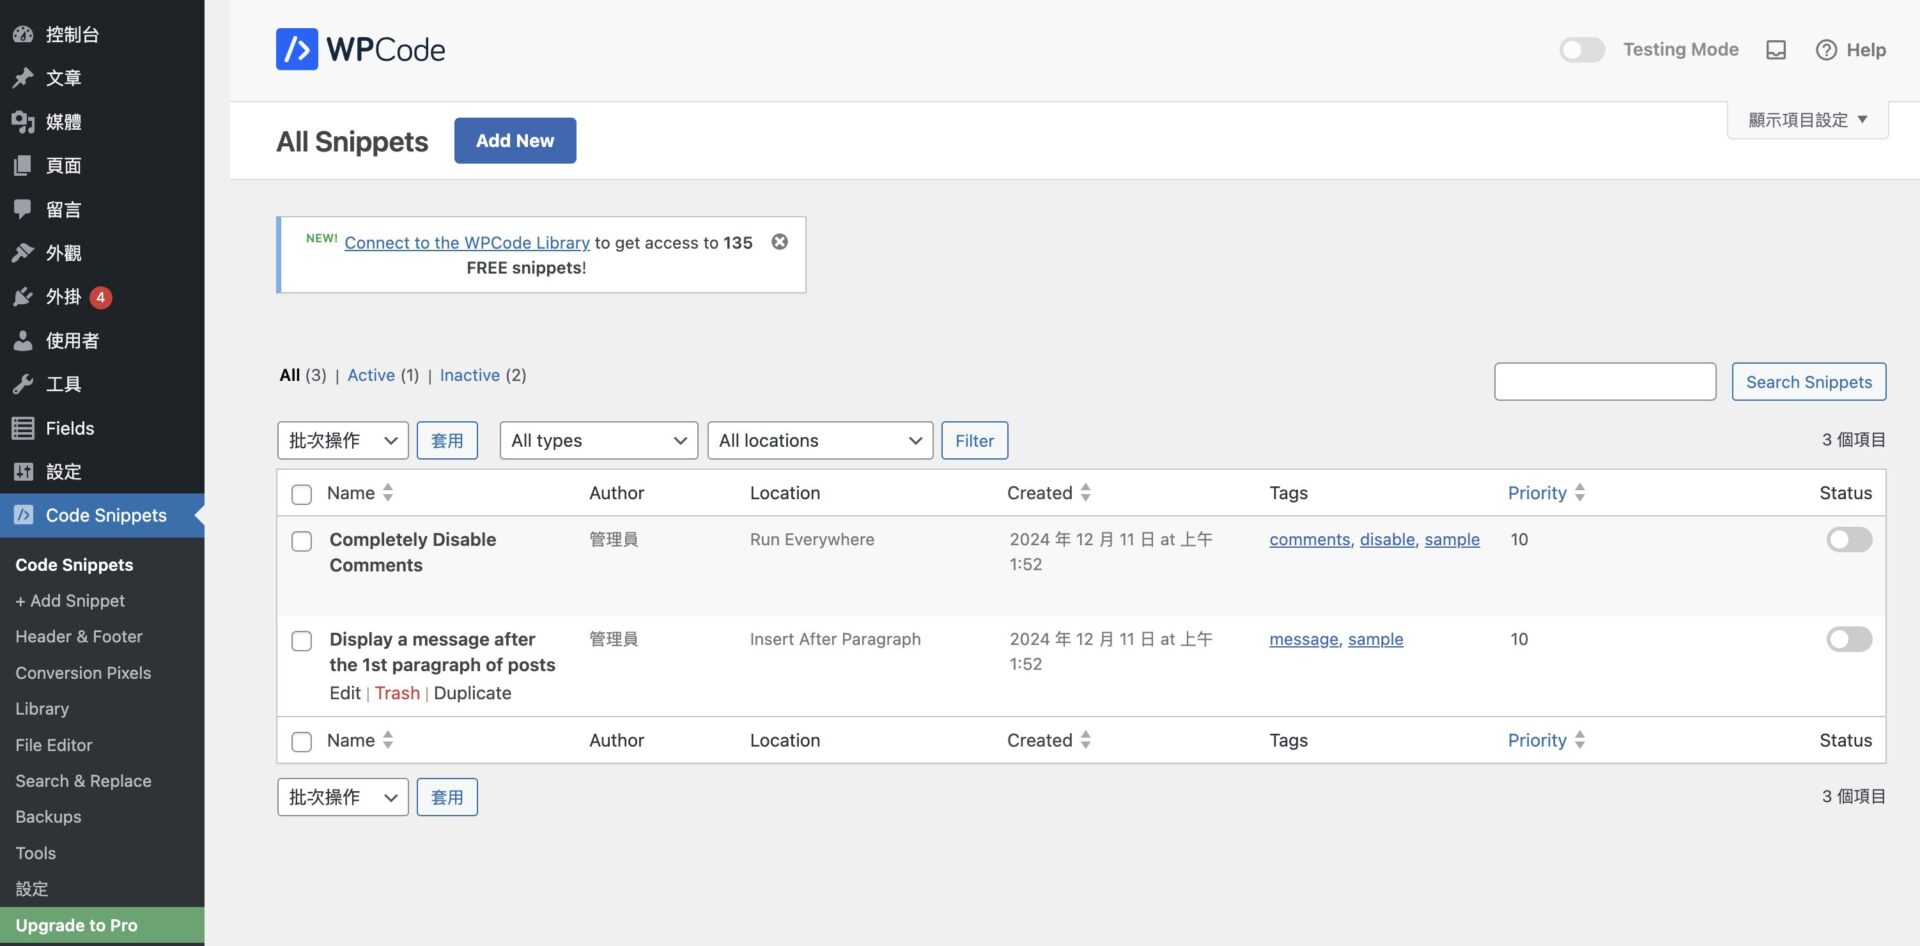The image size is (1920, 946).
Task: Click the WPCode logo icon
Action: pyautogui.click(x=297, y=49)
